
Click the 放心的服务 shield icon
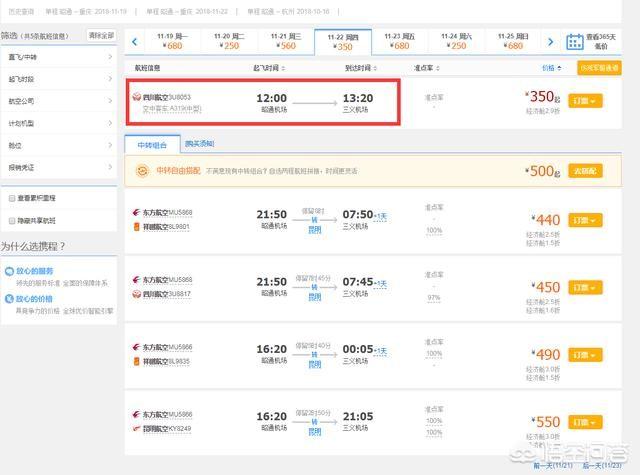click(x=8, y=272)
